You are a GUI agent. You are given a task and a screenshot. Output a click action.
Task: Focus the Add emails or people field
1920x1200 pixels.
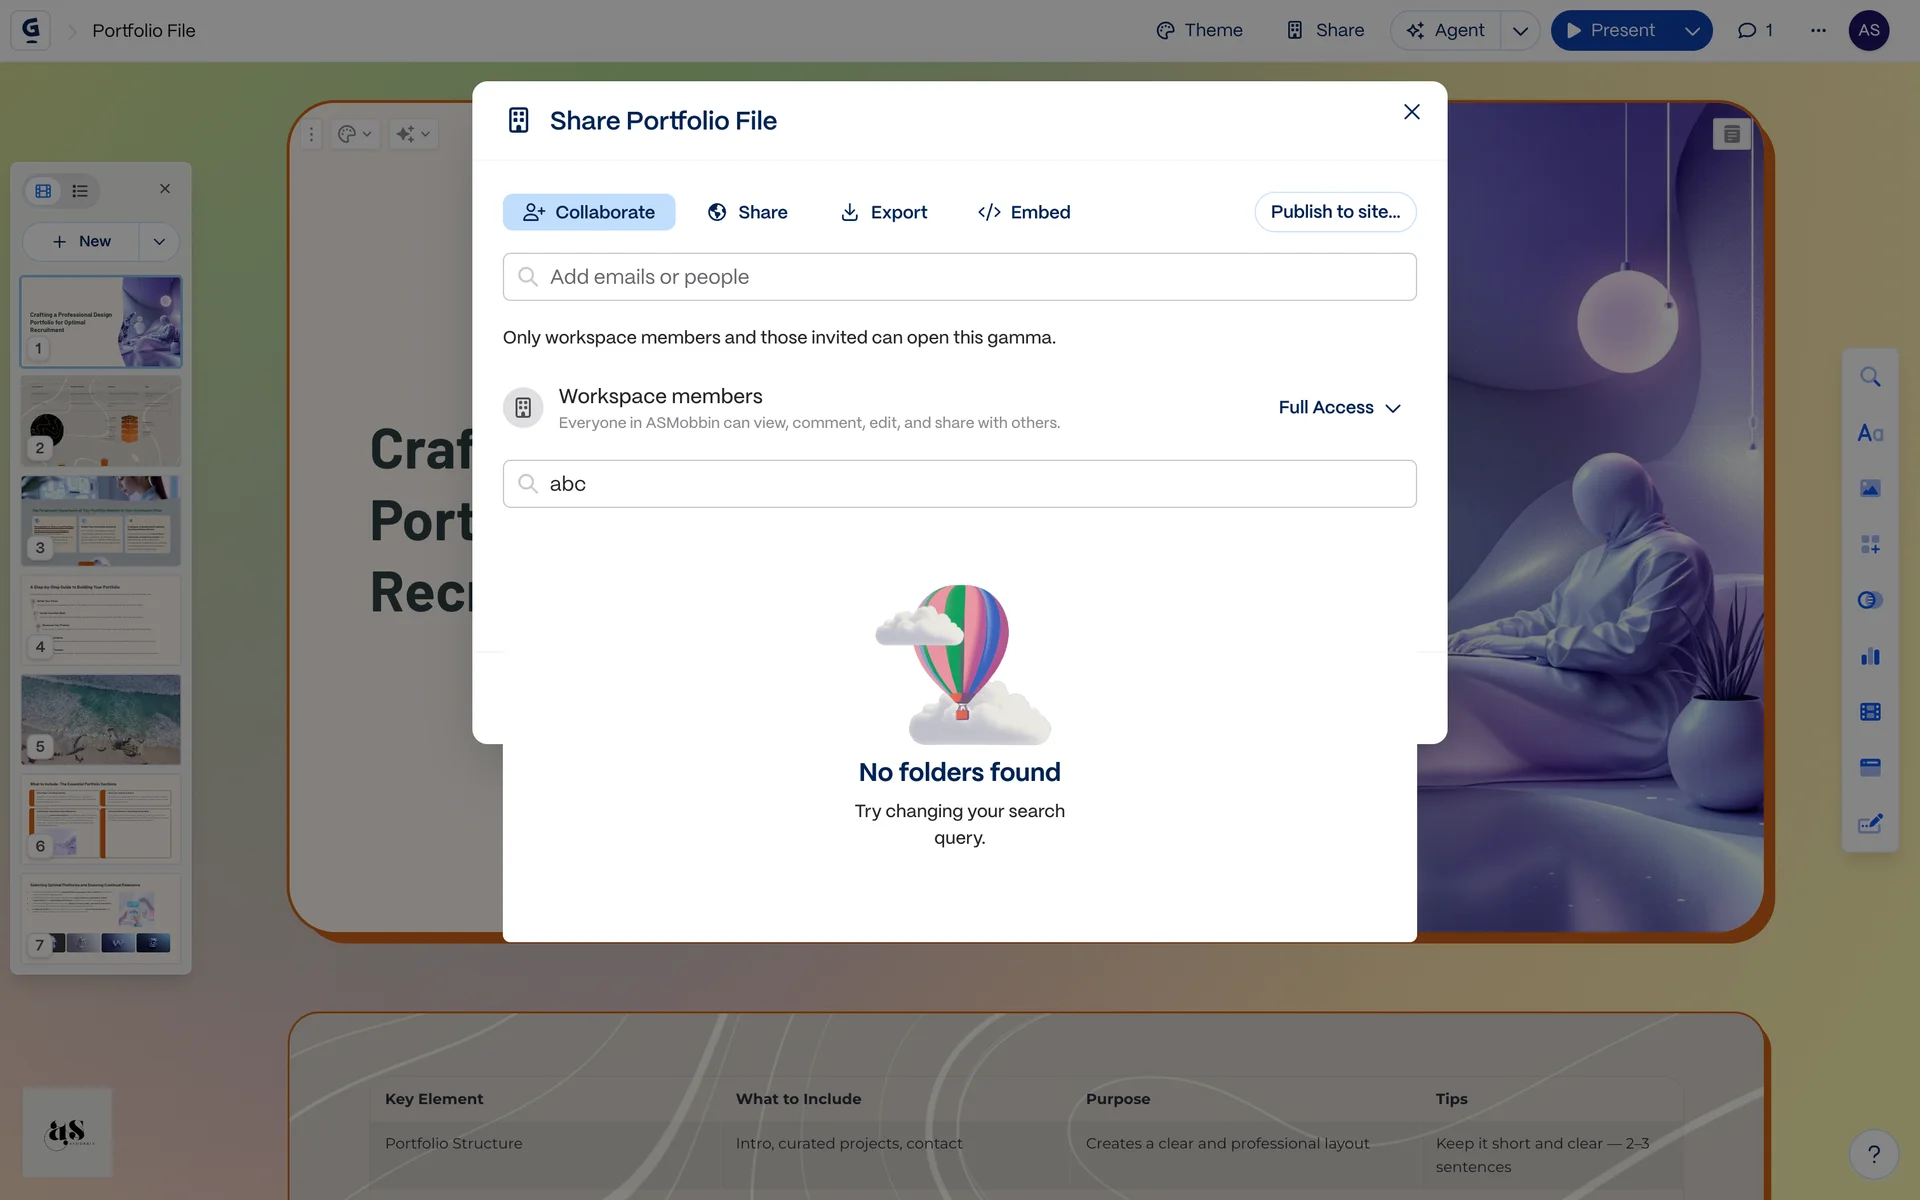960,277
